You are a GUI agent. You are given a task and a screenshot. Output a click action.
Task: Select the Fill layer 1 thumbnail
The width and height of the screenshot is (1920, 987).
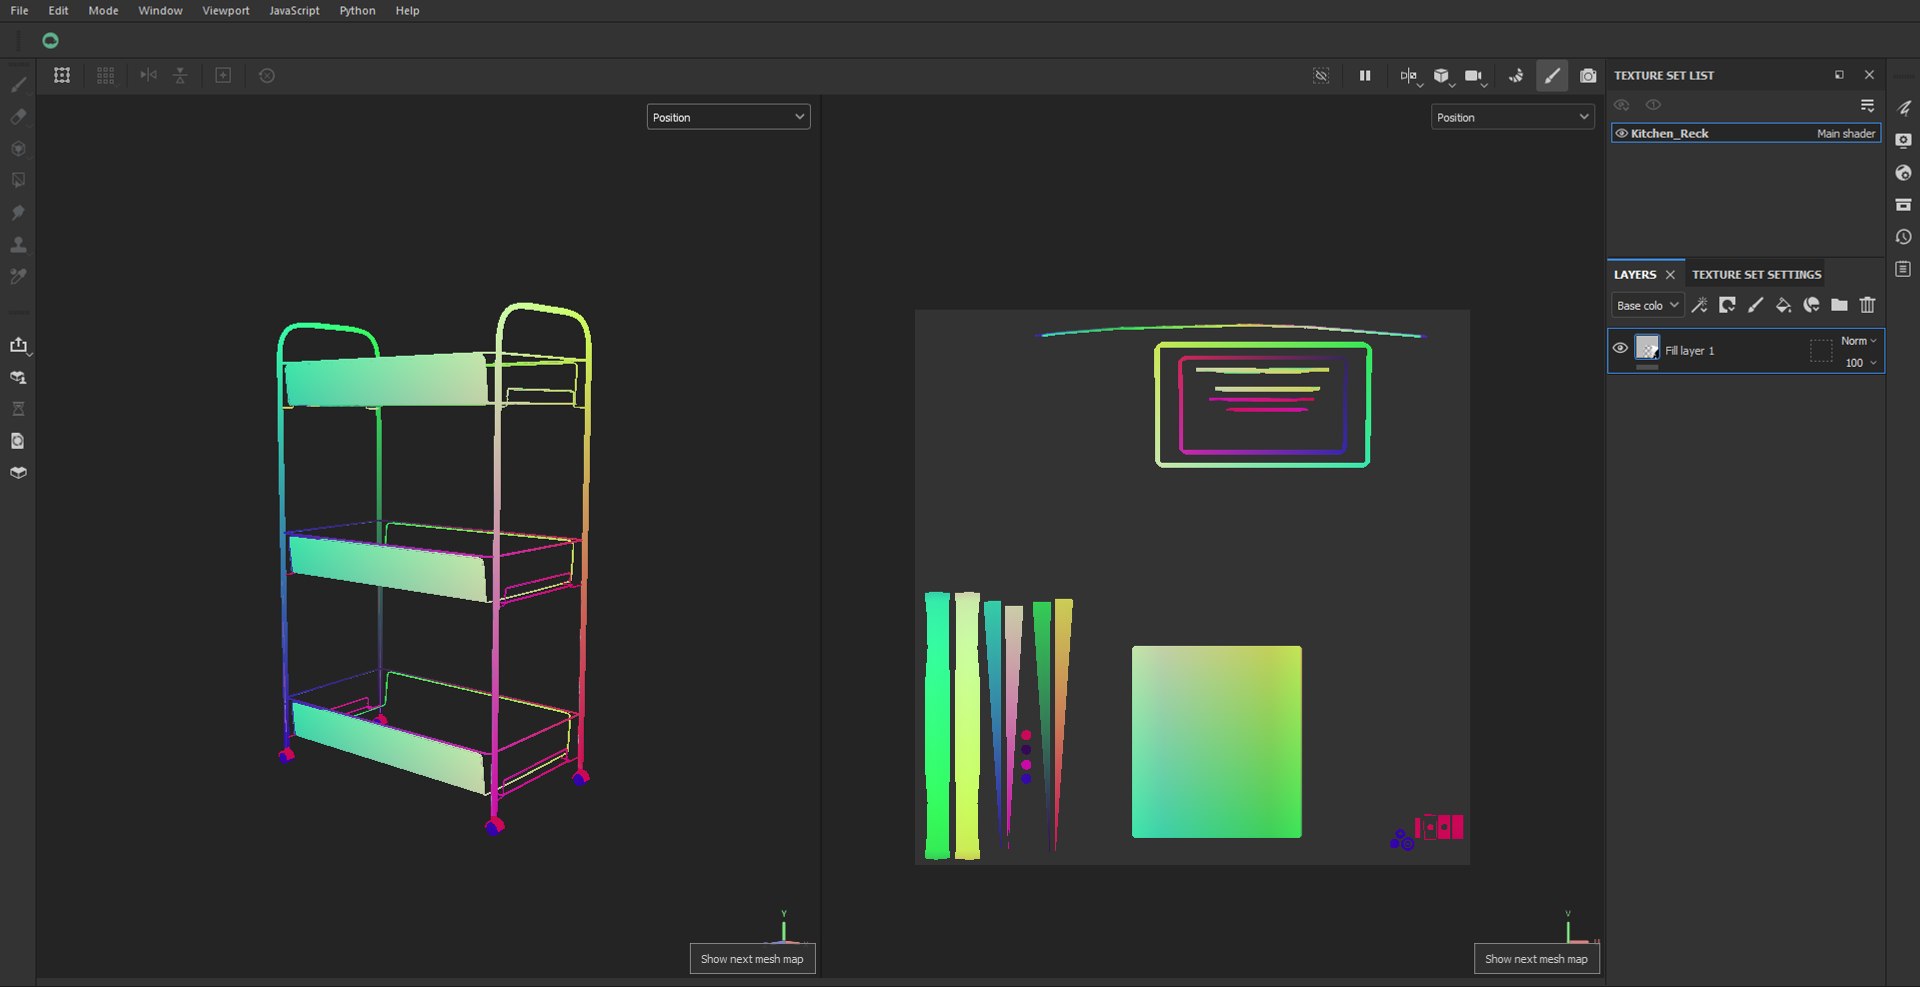(x=1647, y=348)
